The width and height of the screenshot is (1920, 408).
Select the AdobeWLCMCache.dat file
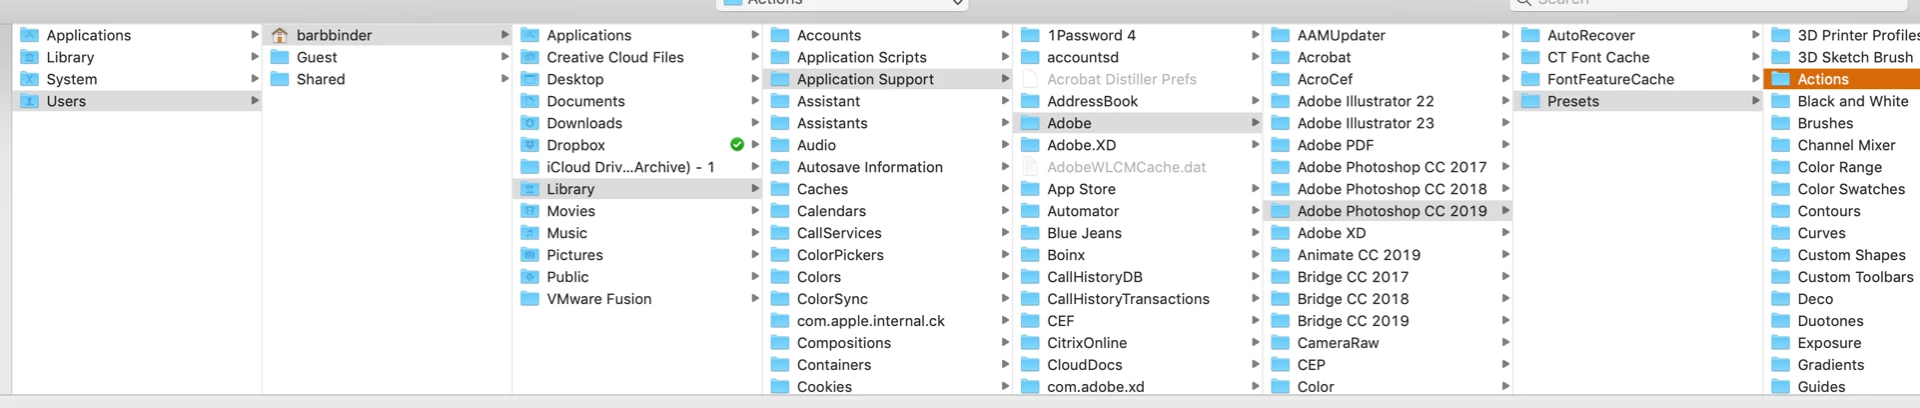(x=1137, y=167)
